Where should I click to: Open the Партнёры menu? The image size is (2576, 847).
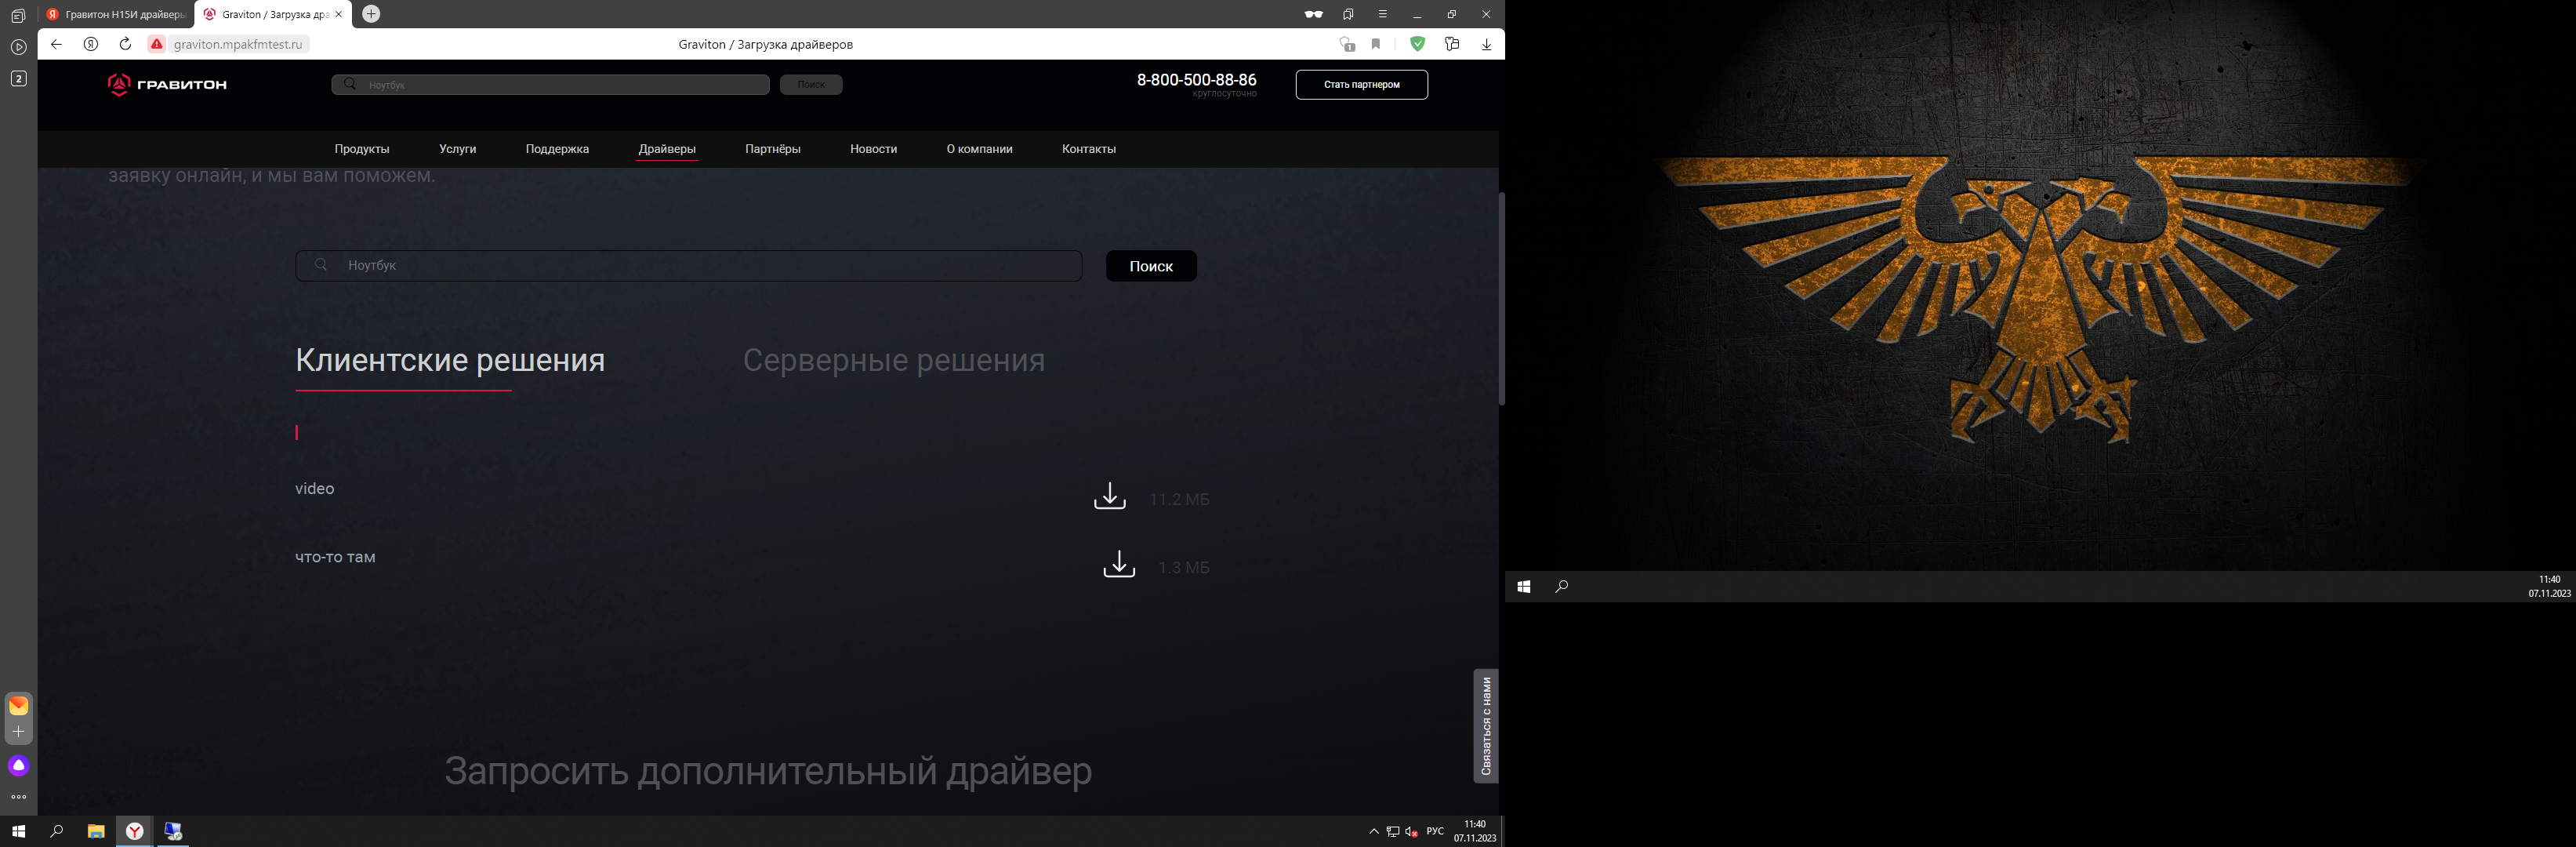click(x=772, y=149)
